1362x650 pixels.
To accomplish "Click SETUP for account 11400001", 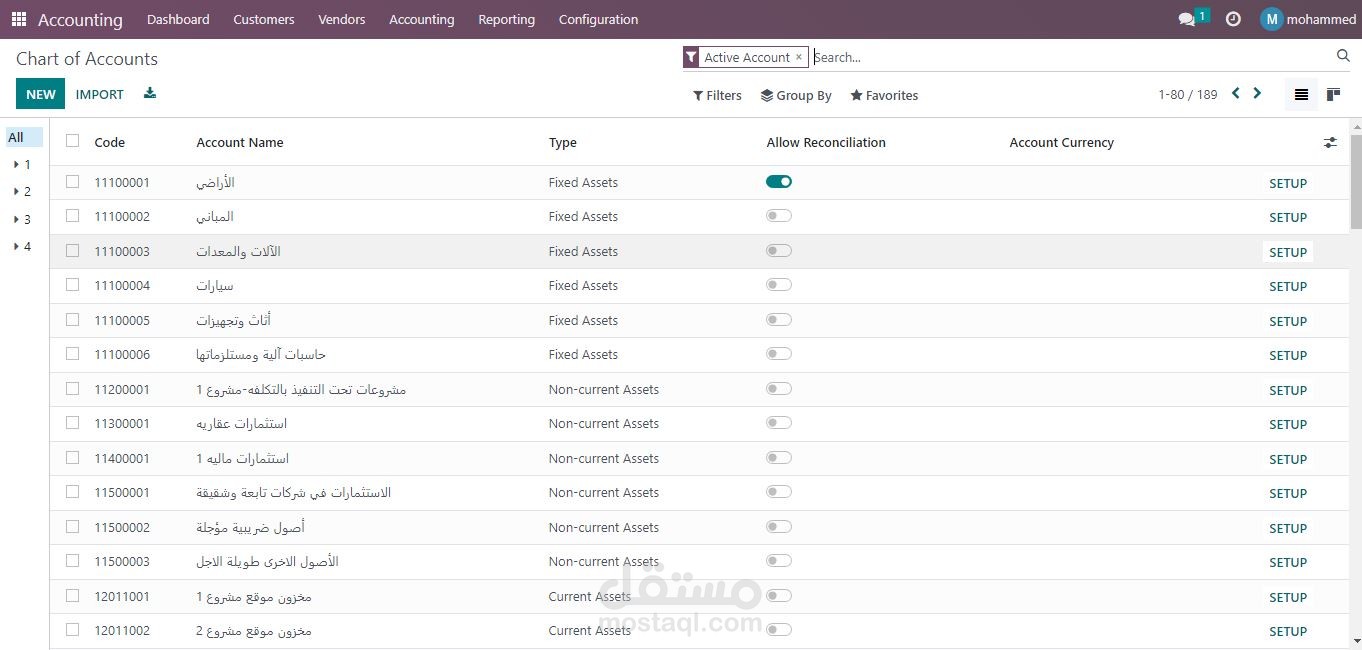I will [x=1288, y=459].
